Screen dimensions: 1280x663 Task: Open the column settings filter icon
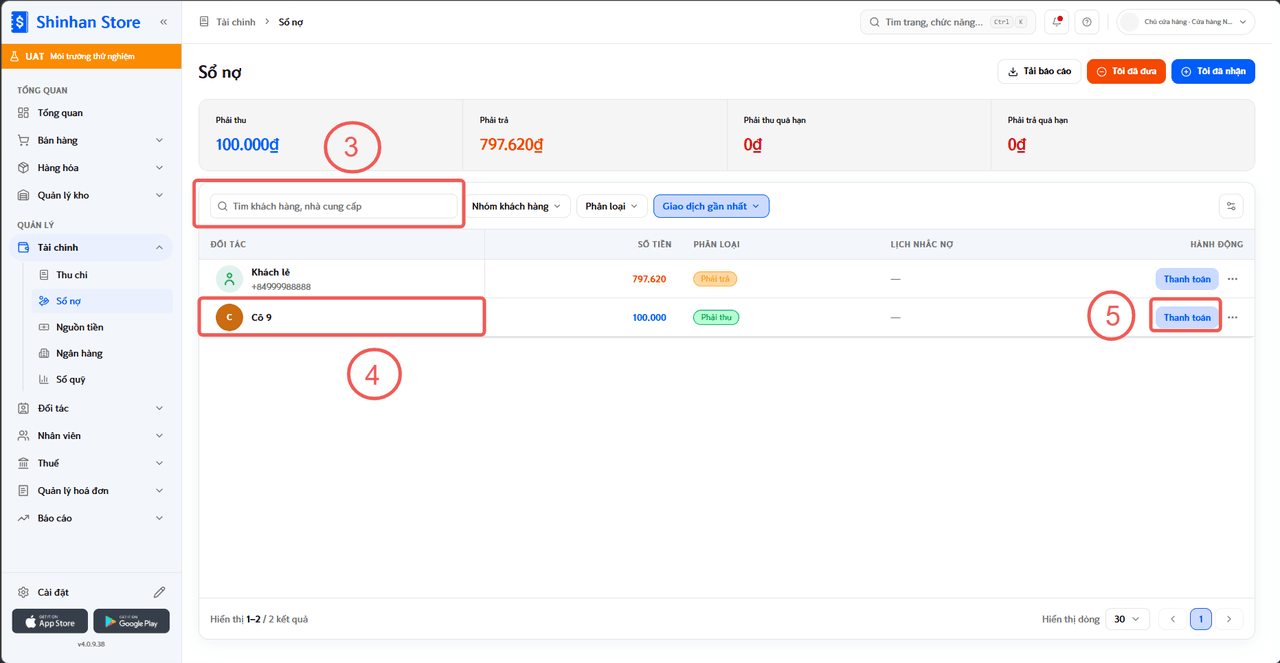pos(1231,207)
